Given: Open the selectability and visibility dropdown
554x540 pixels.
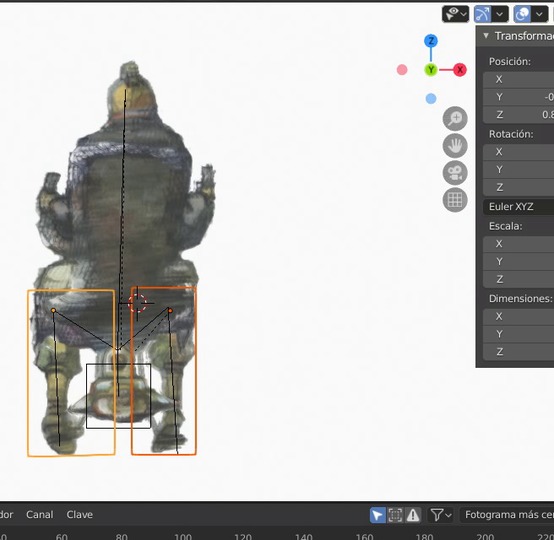Looking at the screenshot, I should [x=455, y=14].
